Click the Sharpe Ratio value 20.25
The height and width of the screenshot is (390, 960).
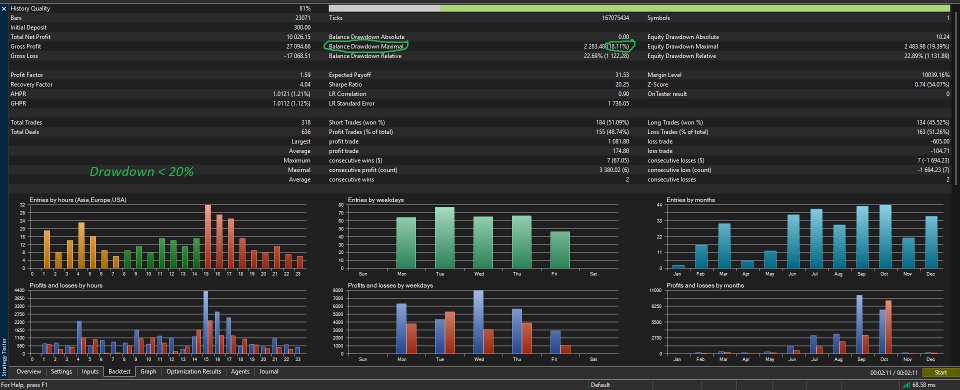click(622, 84)
